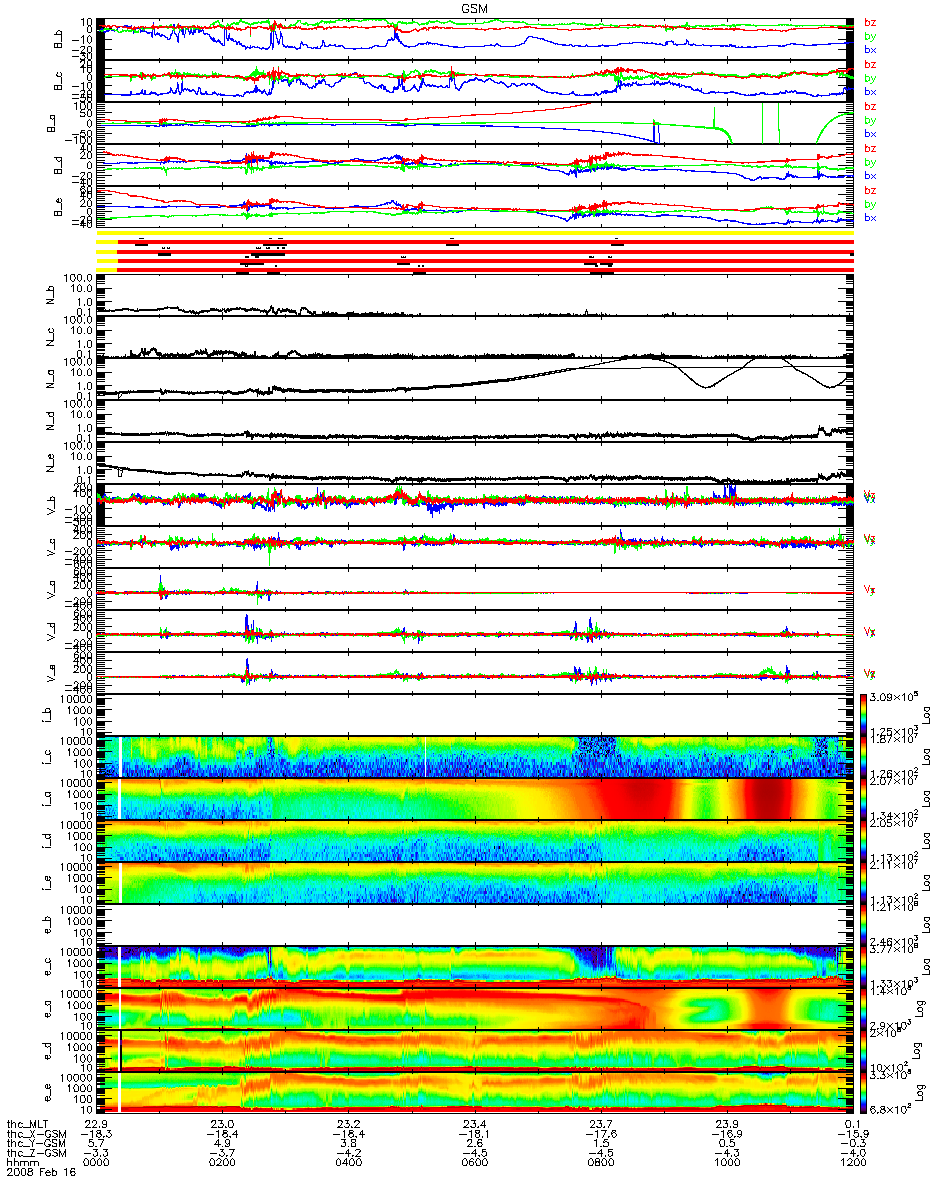930x1200 pixels.
Task: Click the -17.6 X-GSM value
Action: 600,1133
